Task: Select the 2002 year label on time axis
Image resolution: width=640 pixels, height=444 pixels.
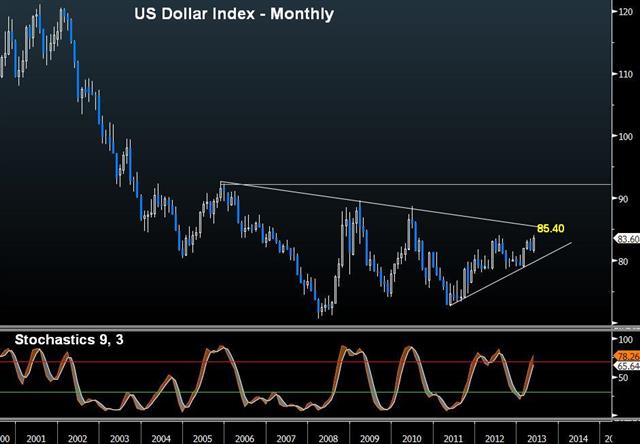Action: click(78, 439)
